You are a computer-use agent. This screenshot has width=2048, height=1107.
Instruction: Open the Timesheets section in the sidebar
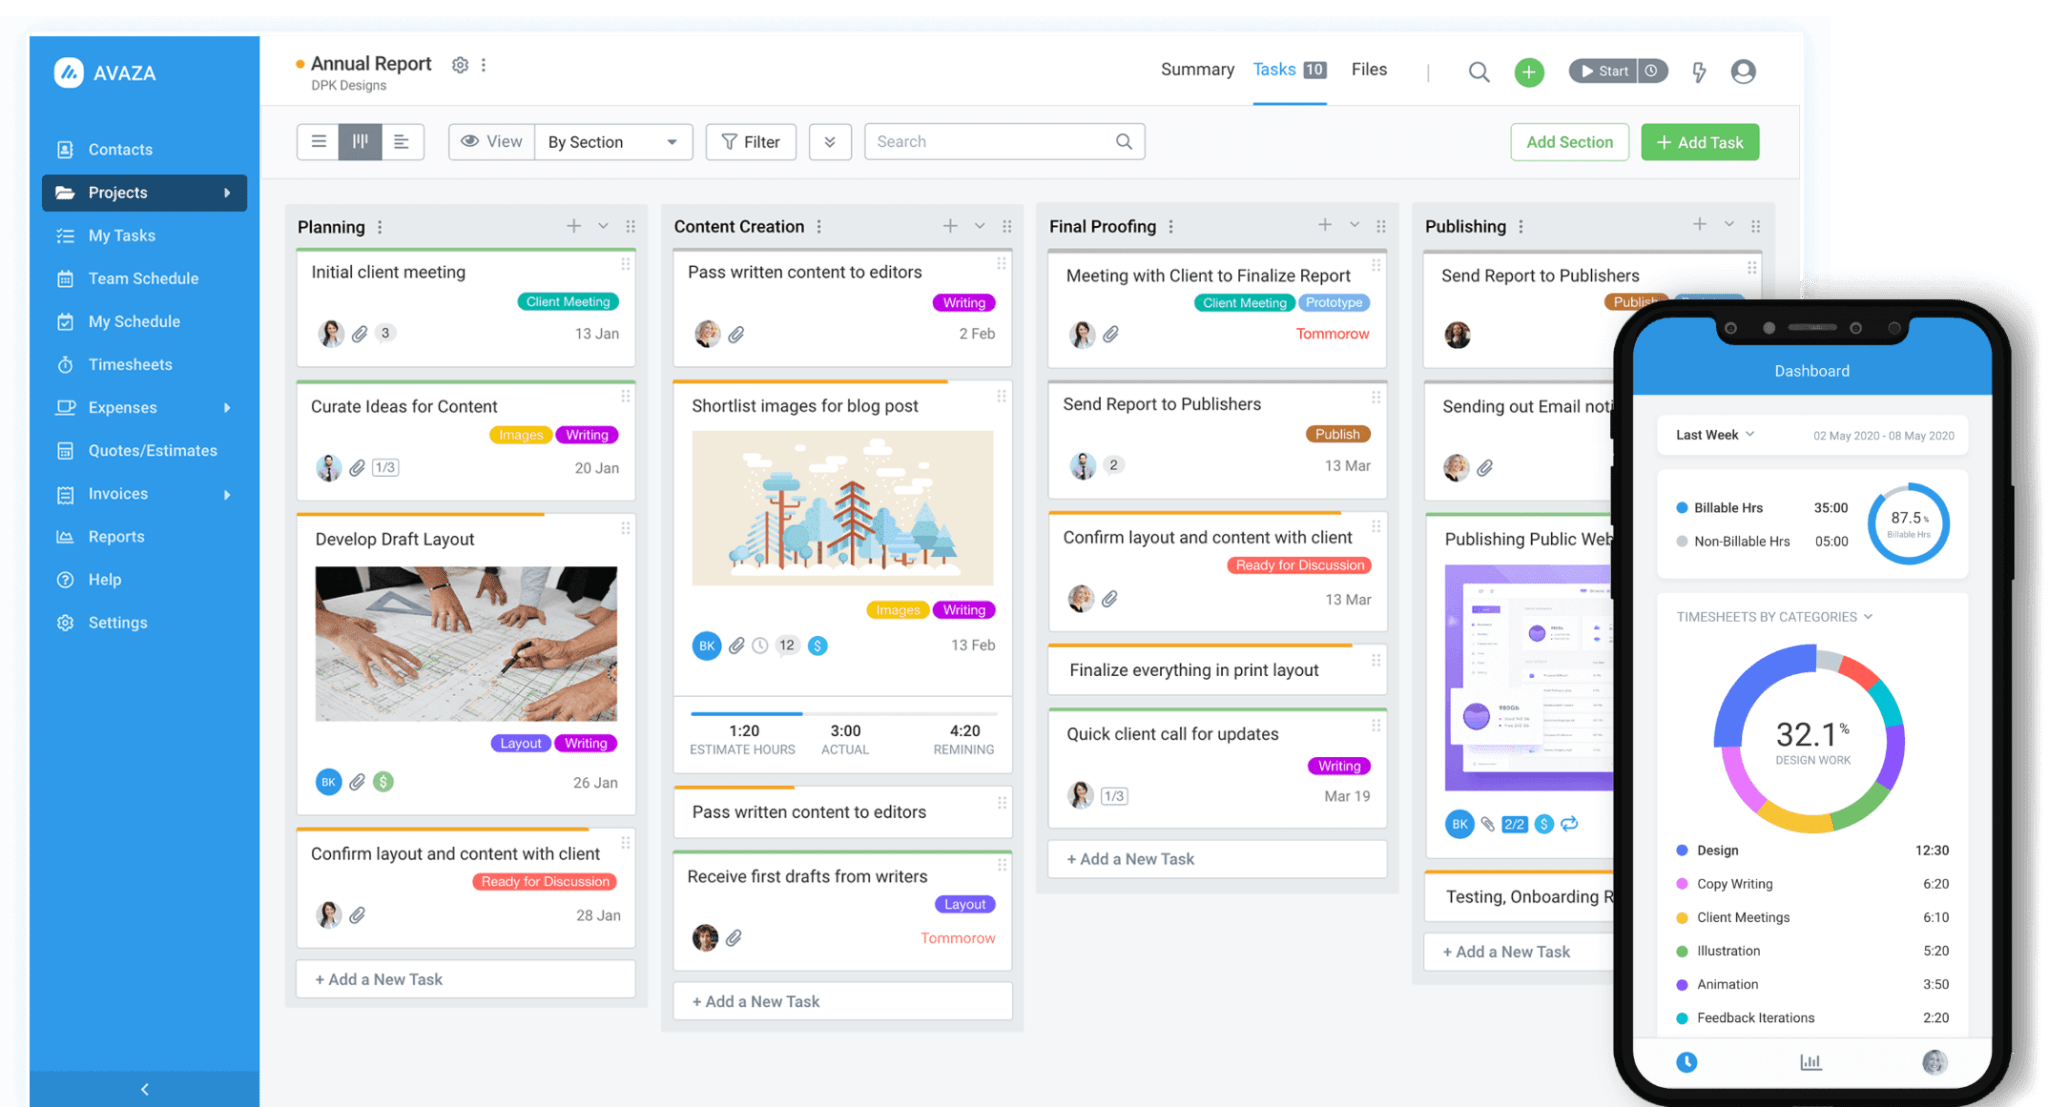pos(130,364)
